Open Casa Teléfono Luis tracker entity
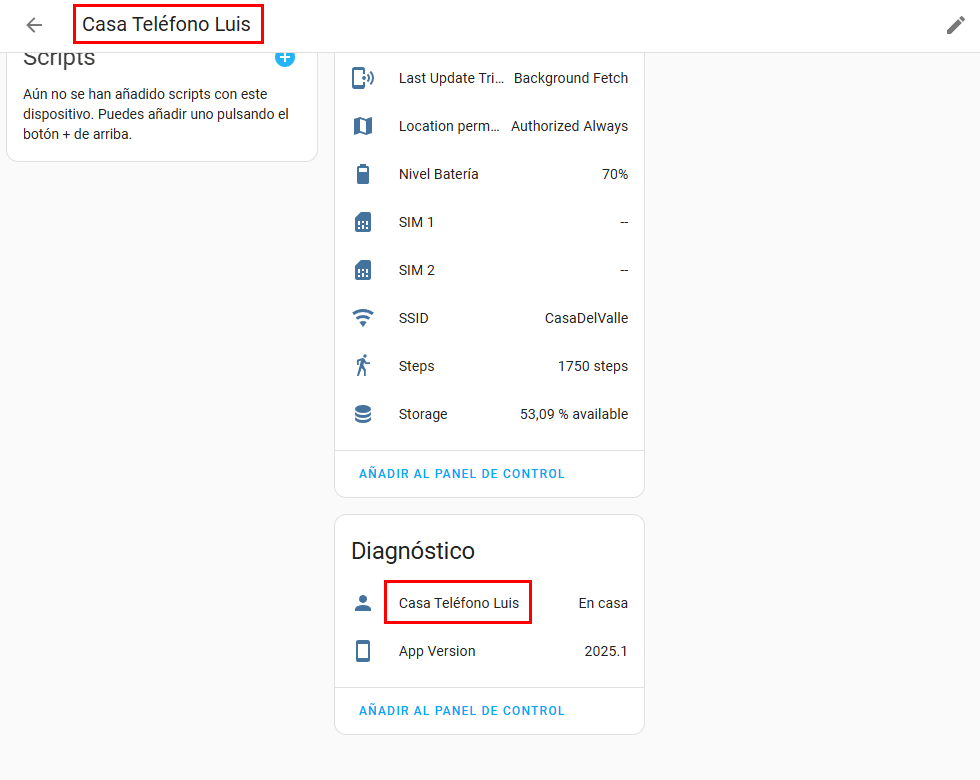 point(459,603)
